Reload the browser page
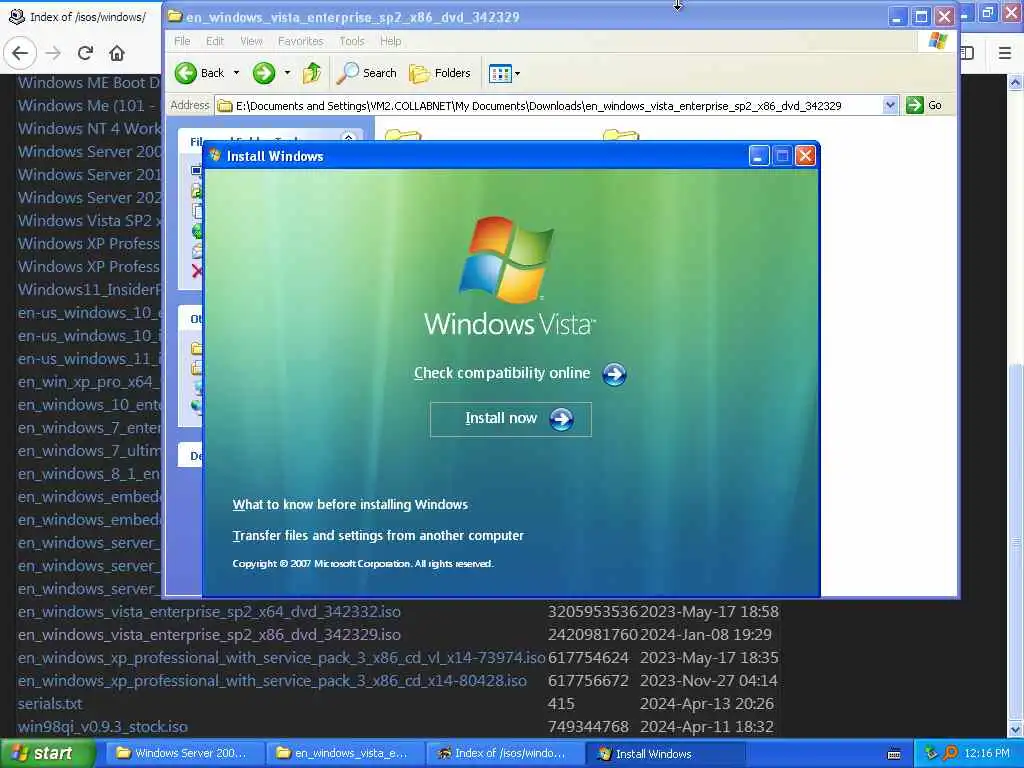The height and width of the screenshot is (768, 1024). pyautogui.click(x=85, y=53)
